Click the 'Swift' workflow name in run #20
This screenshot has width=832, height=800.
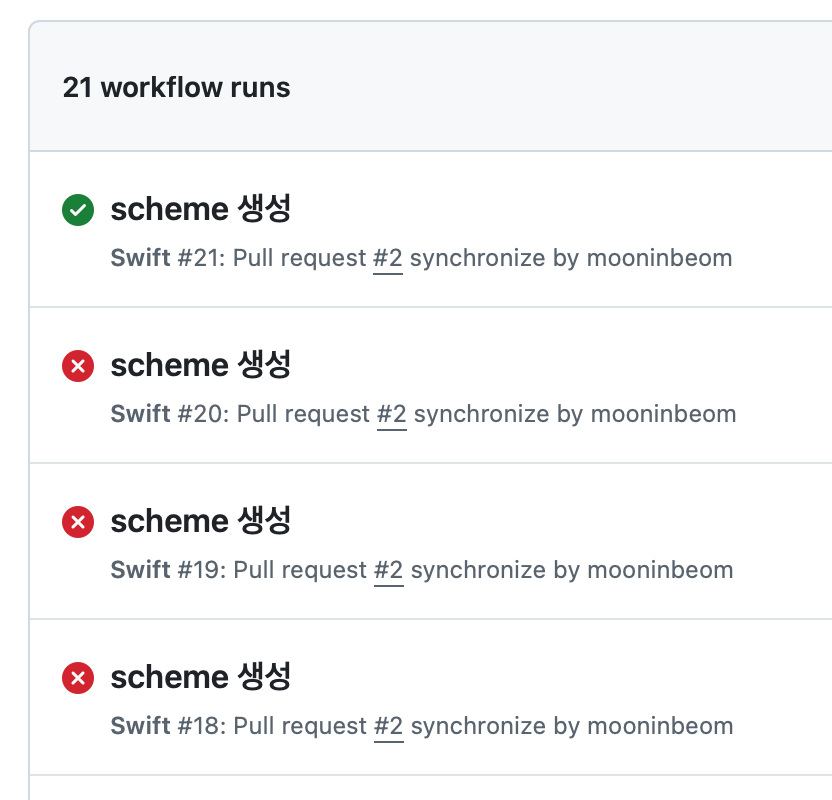pyautogui.click(x=140, y=414)
